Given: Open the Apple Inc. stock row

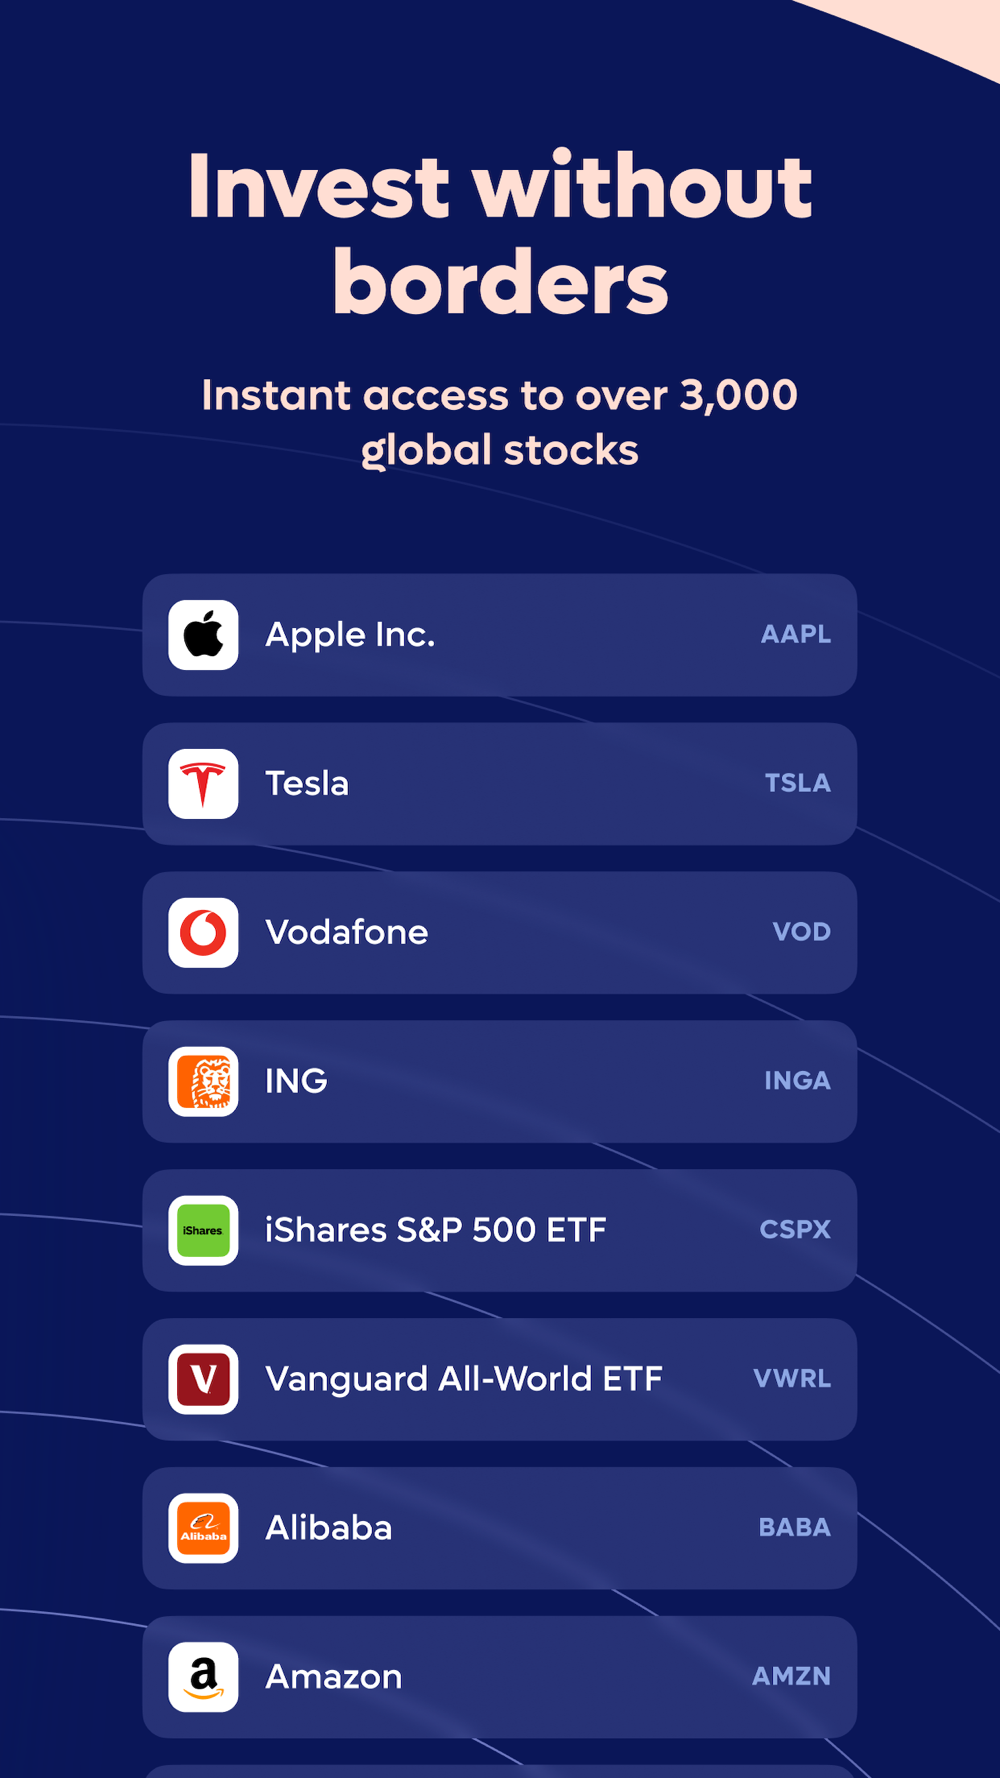Looking at the screenshot, I should (500, 635).
